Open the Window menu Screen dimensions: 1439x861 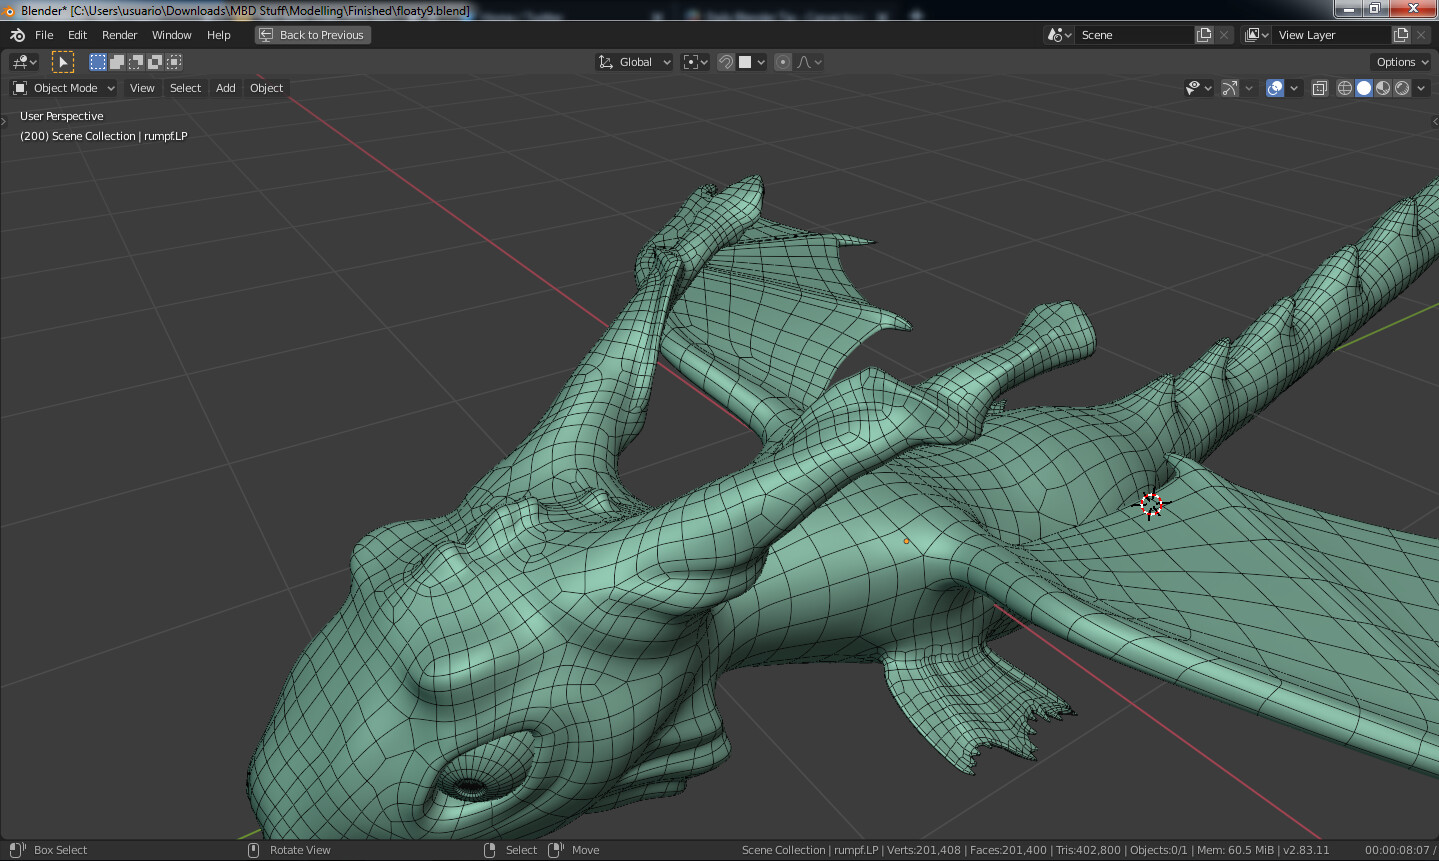(171, 35)
